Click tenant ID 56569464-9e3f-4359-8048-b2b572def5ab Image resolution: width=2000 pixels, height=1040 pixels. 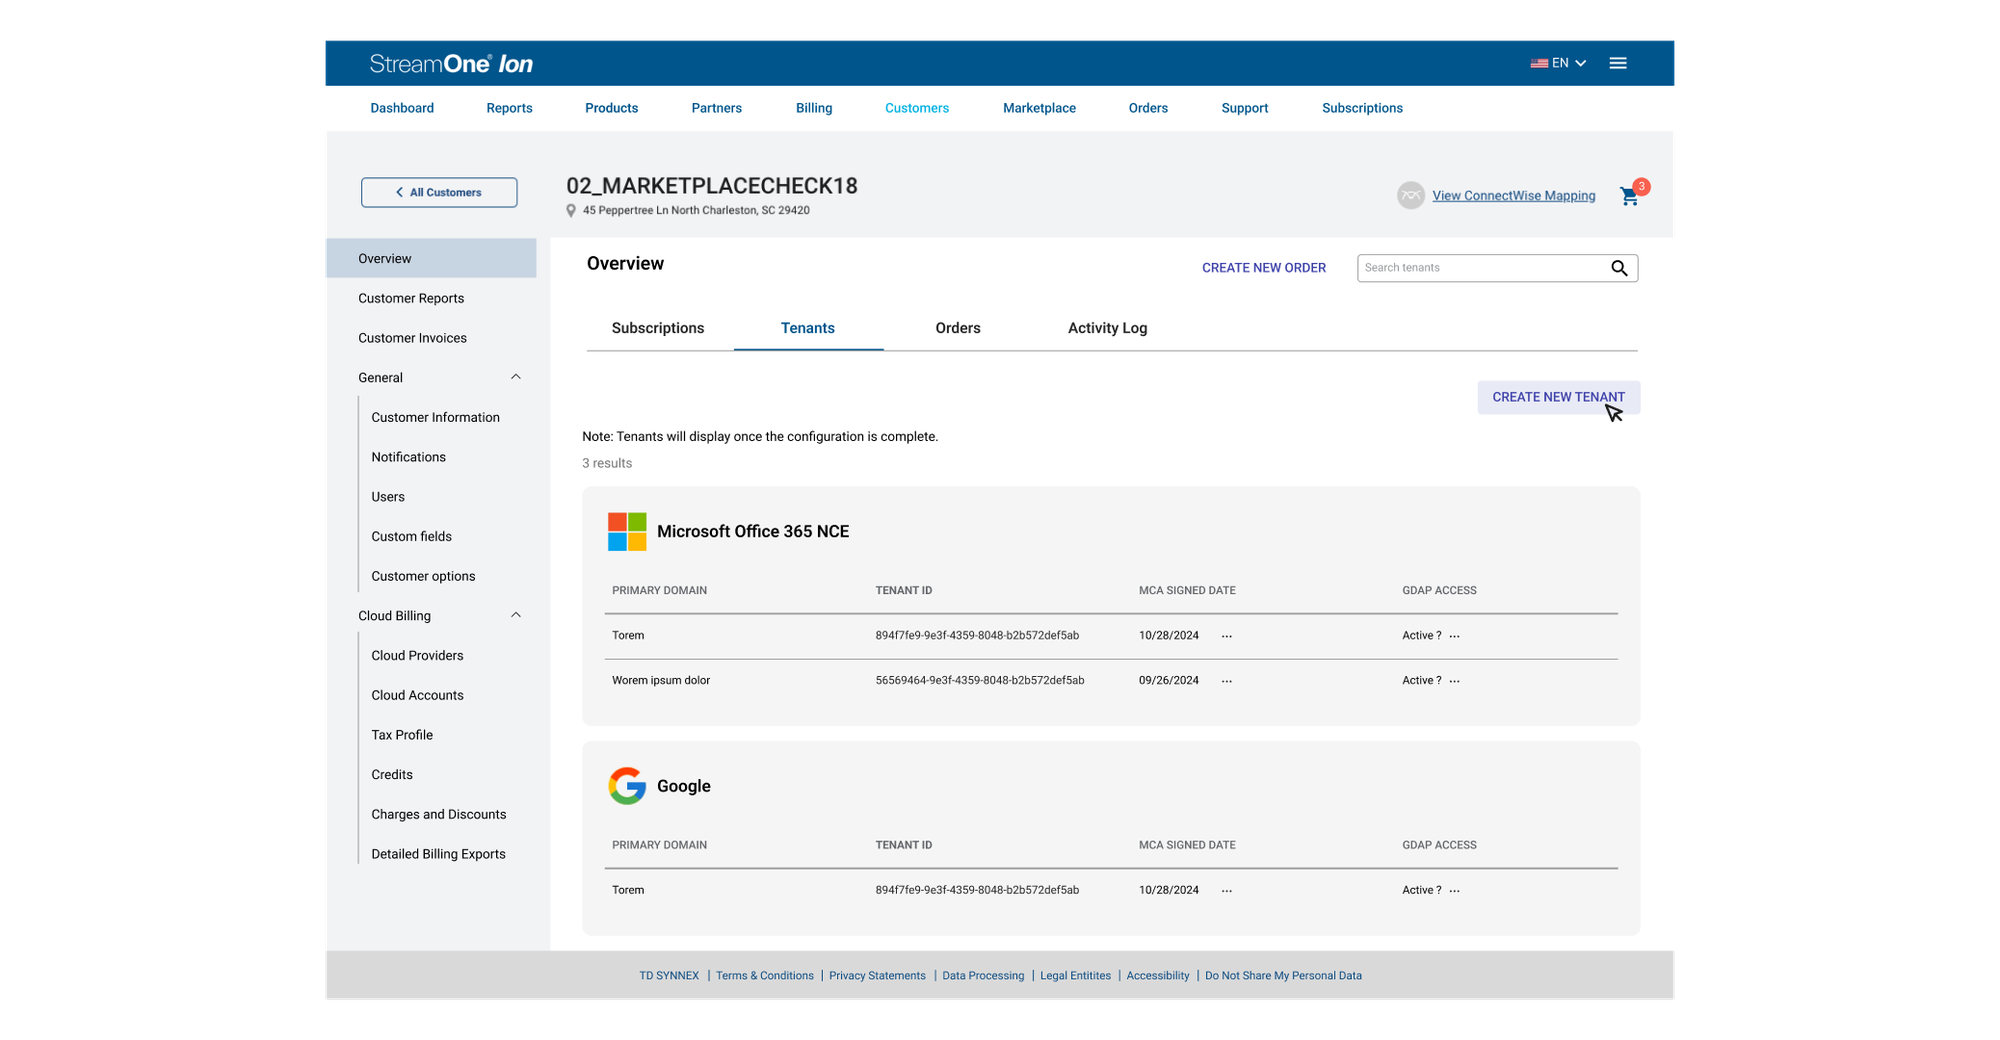979,681
